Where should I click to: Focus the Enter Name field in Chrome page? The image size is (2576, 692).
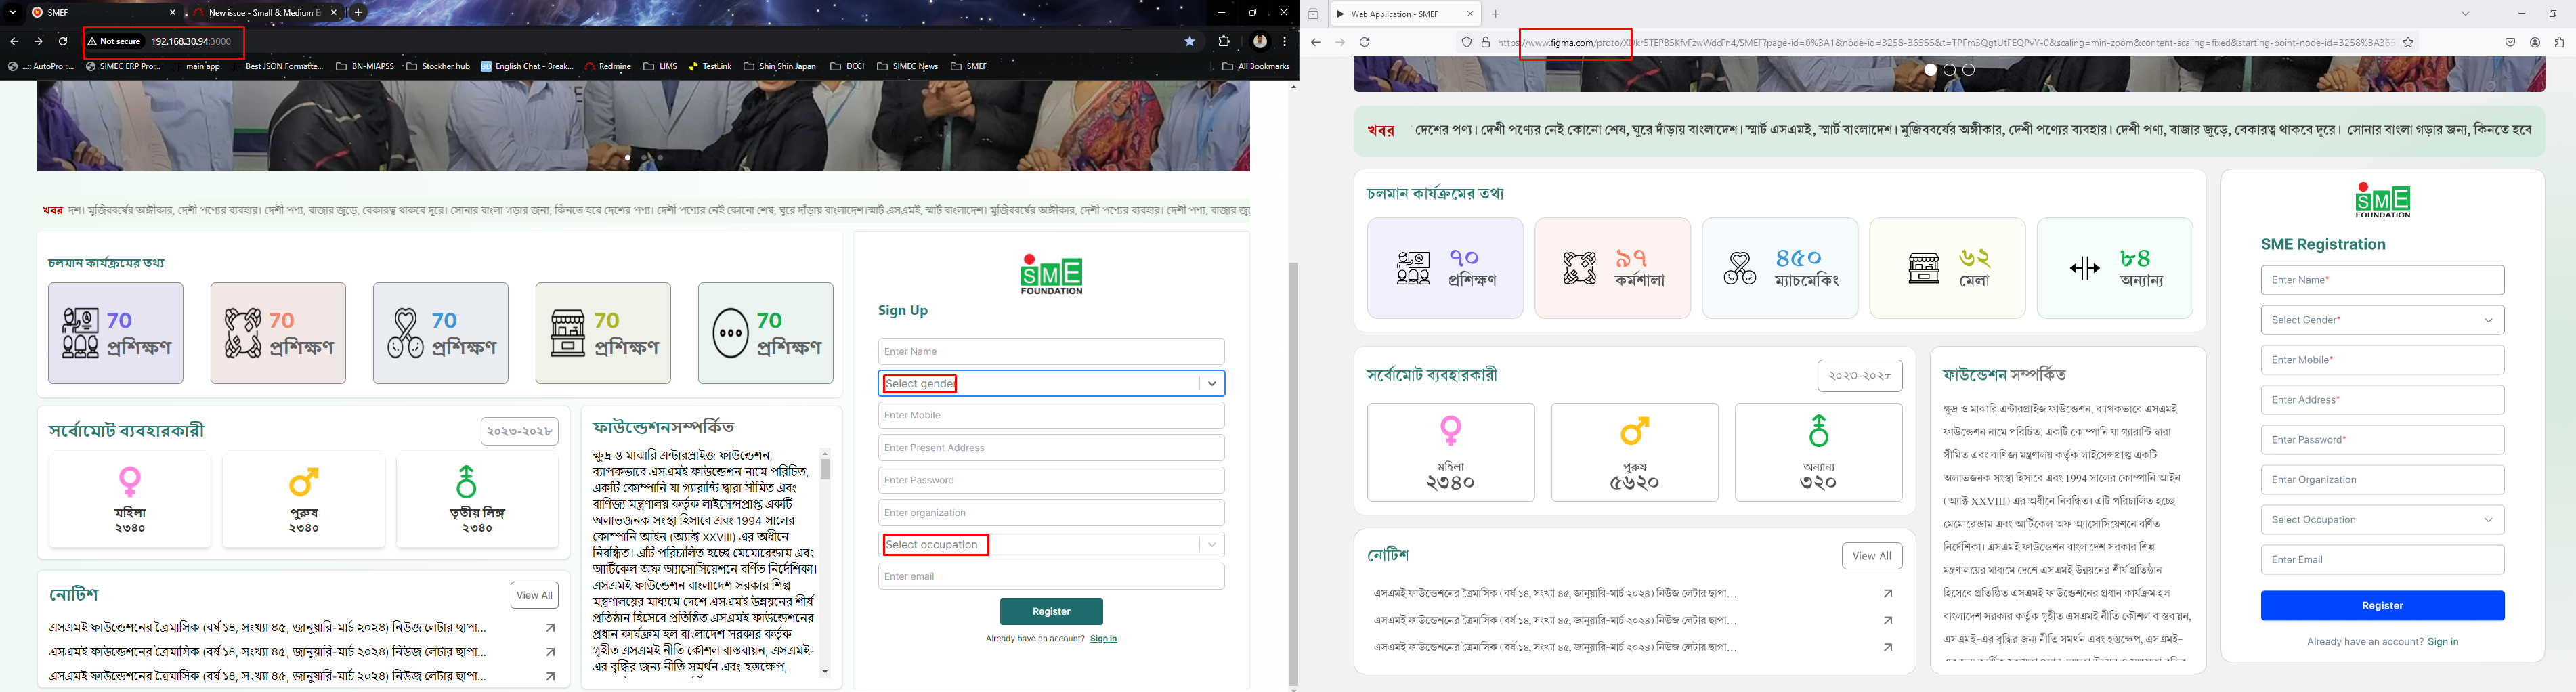pyautogui.click(x=1051, y=351)
